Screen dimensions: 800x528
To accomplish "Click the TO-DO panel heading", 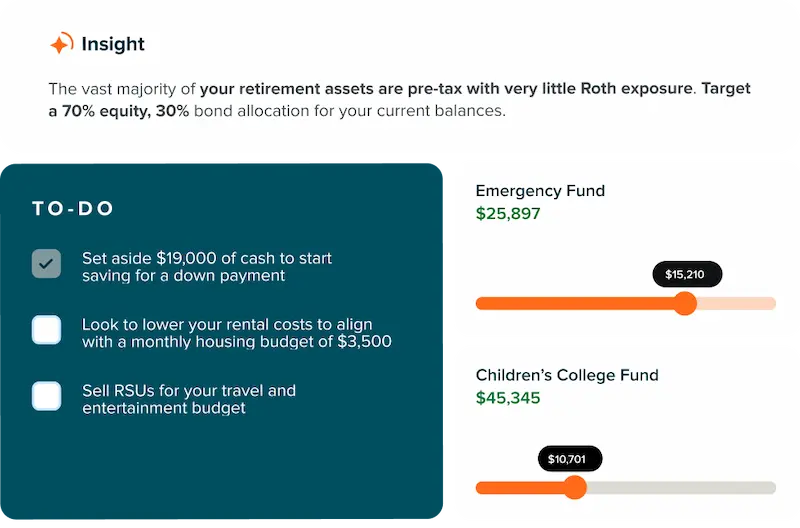I will (73, 209).
